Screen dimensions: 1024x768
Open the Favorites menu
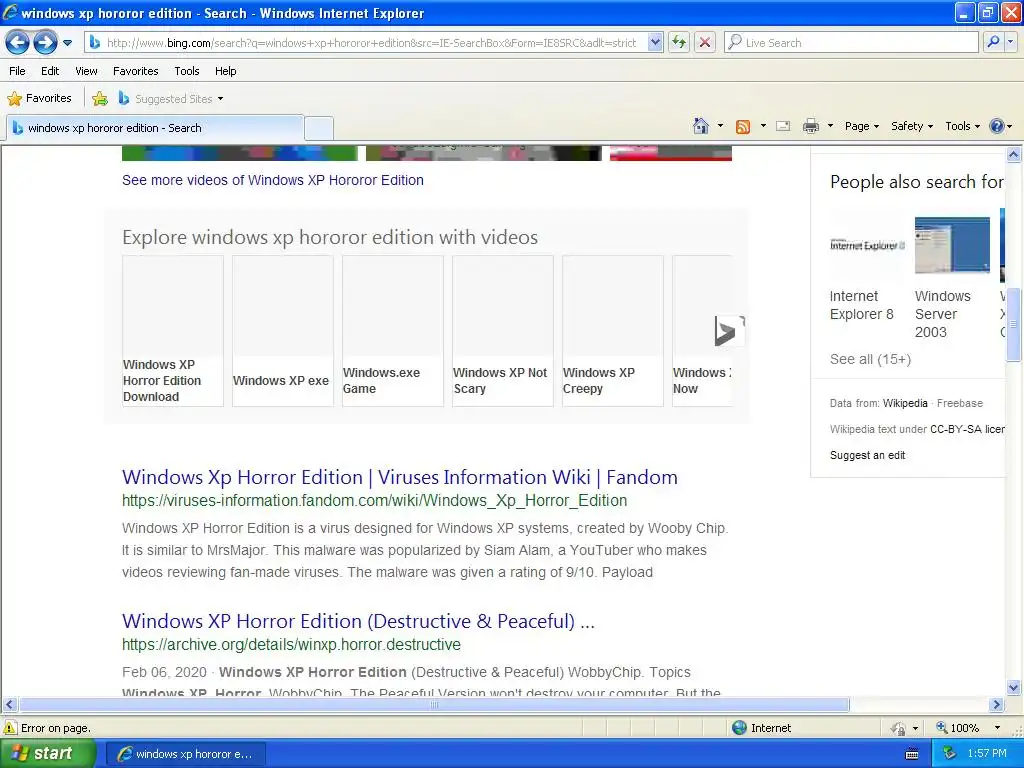[136, 71]
